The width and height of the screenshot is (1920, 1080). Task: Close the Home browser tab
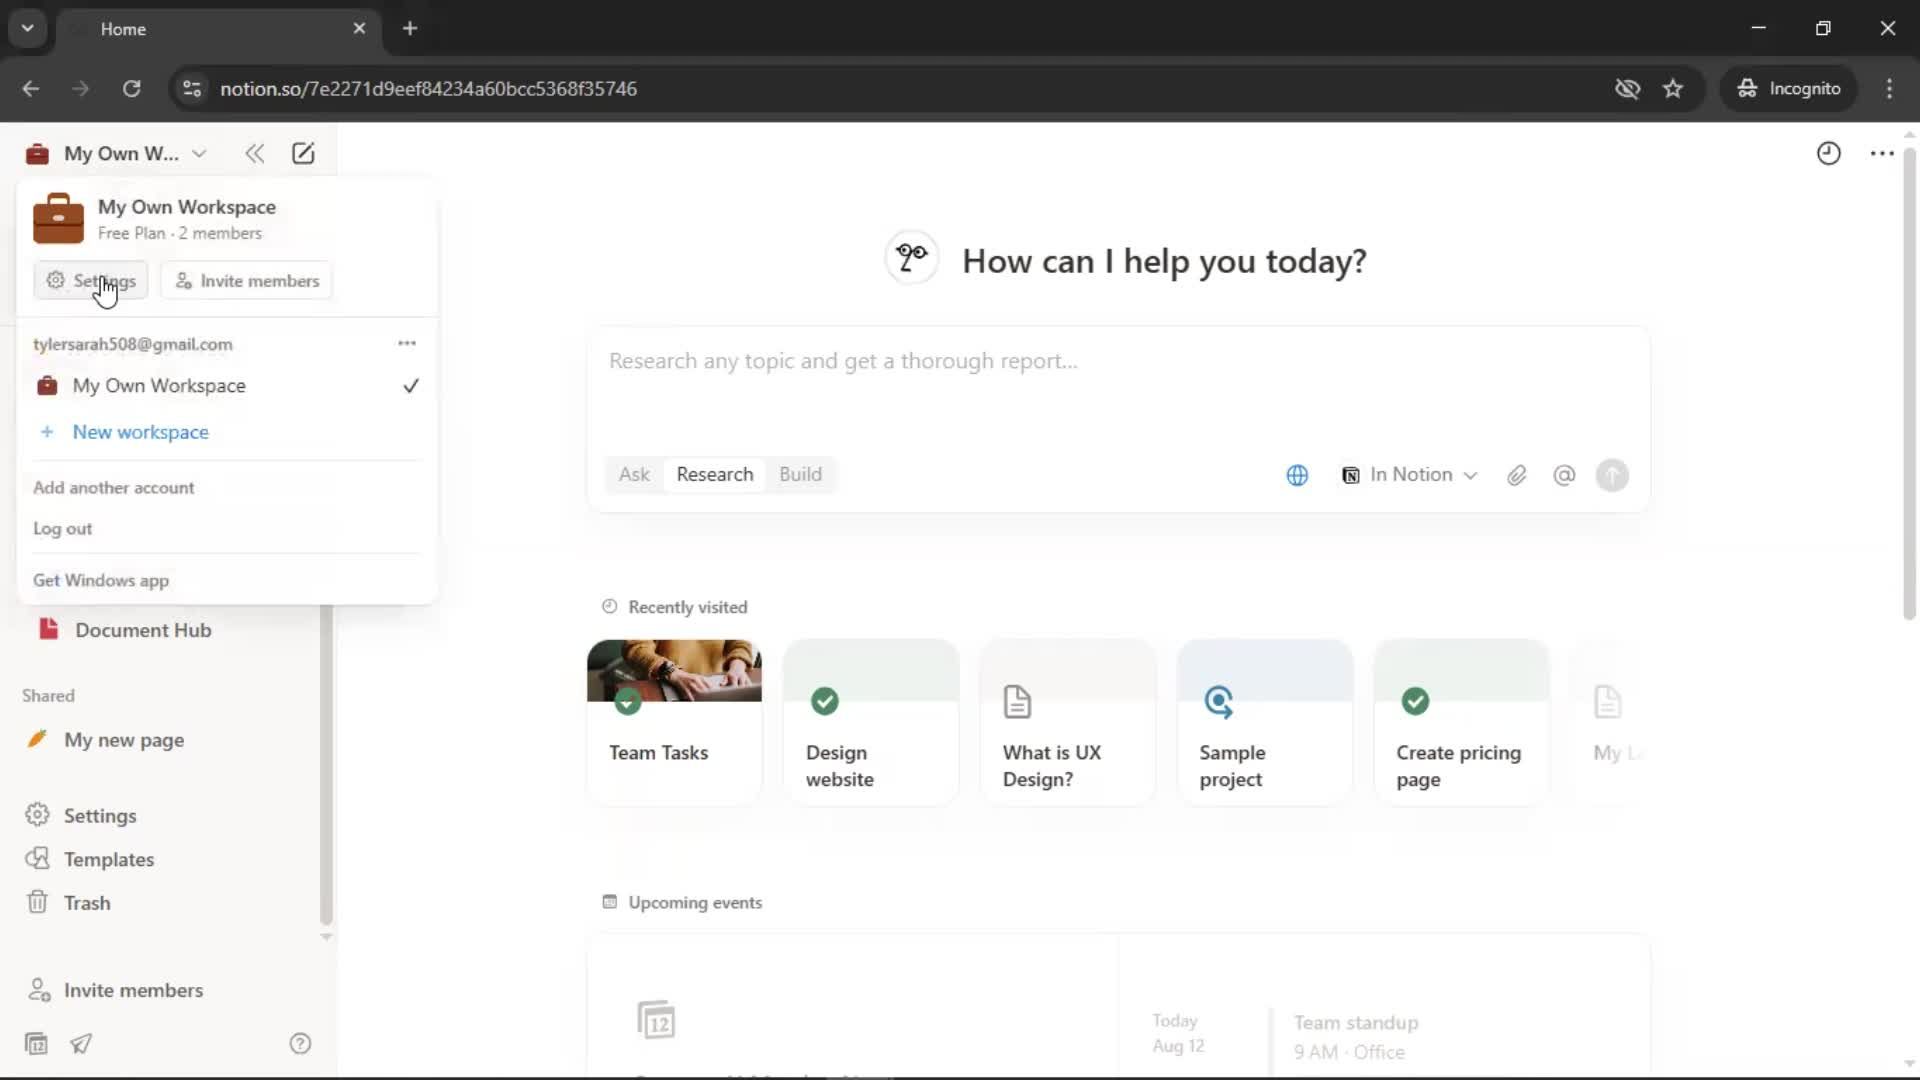(359, 28)
